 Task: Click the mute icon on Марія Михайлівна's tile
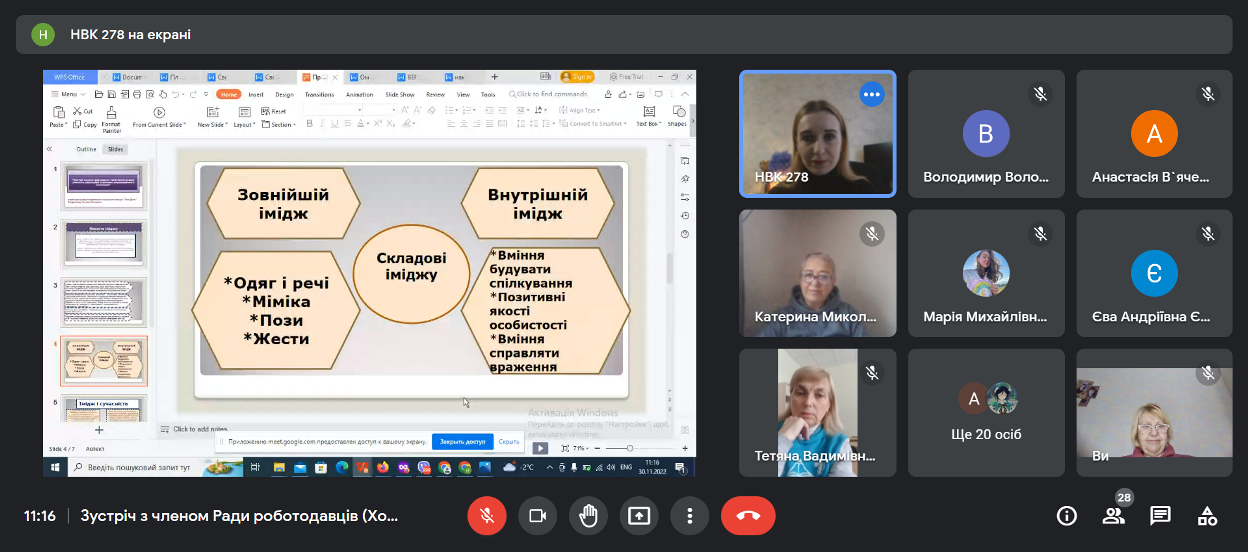[1041, 234]
